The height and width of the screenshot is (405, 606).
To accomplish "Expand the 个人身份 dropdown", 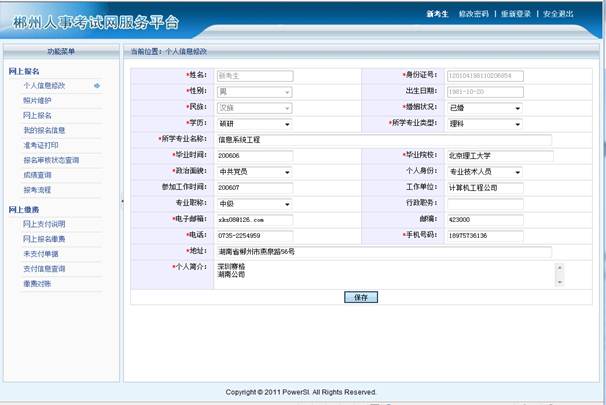I will tap(517, 172).
